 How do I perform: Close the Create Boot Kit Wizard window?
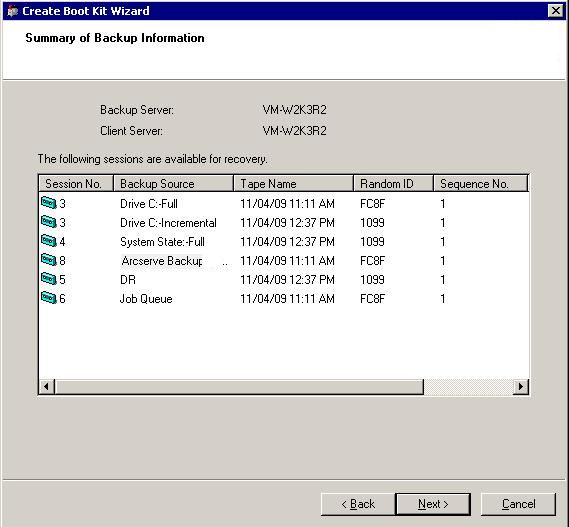[556, 11]
